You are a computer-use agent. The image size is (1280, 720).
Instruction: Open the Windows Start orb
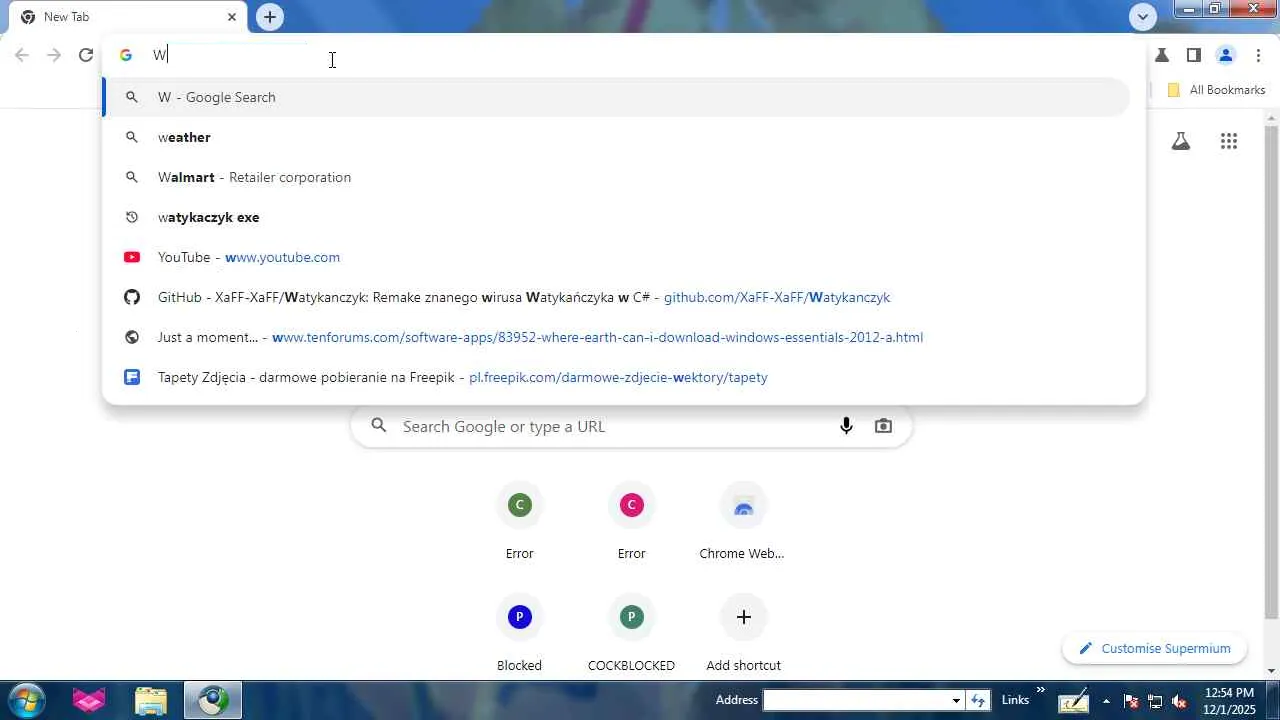[26, 700]
